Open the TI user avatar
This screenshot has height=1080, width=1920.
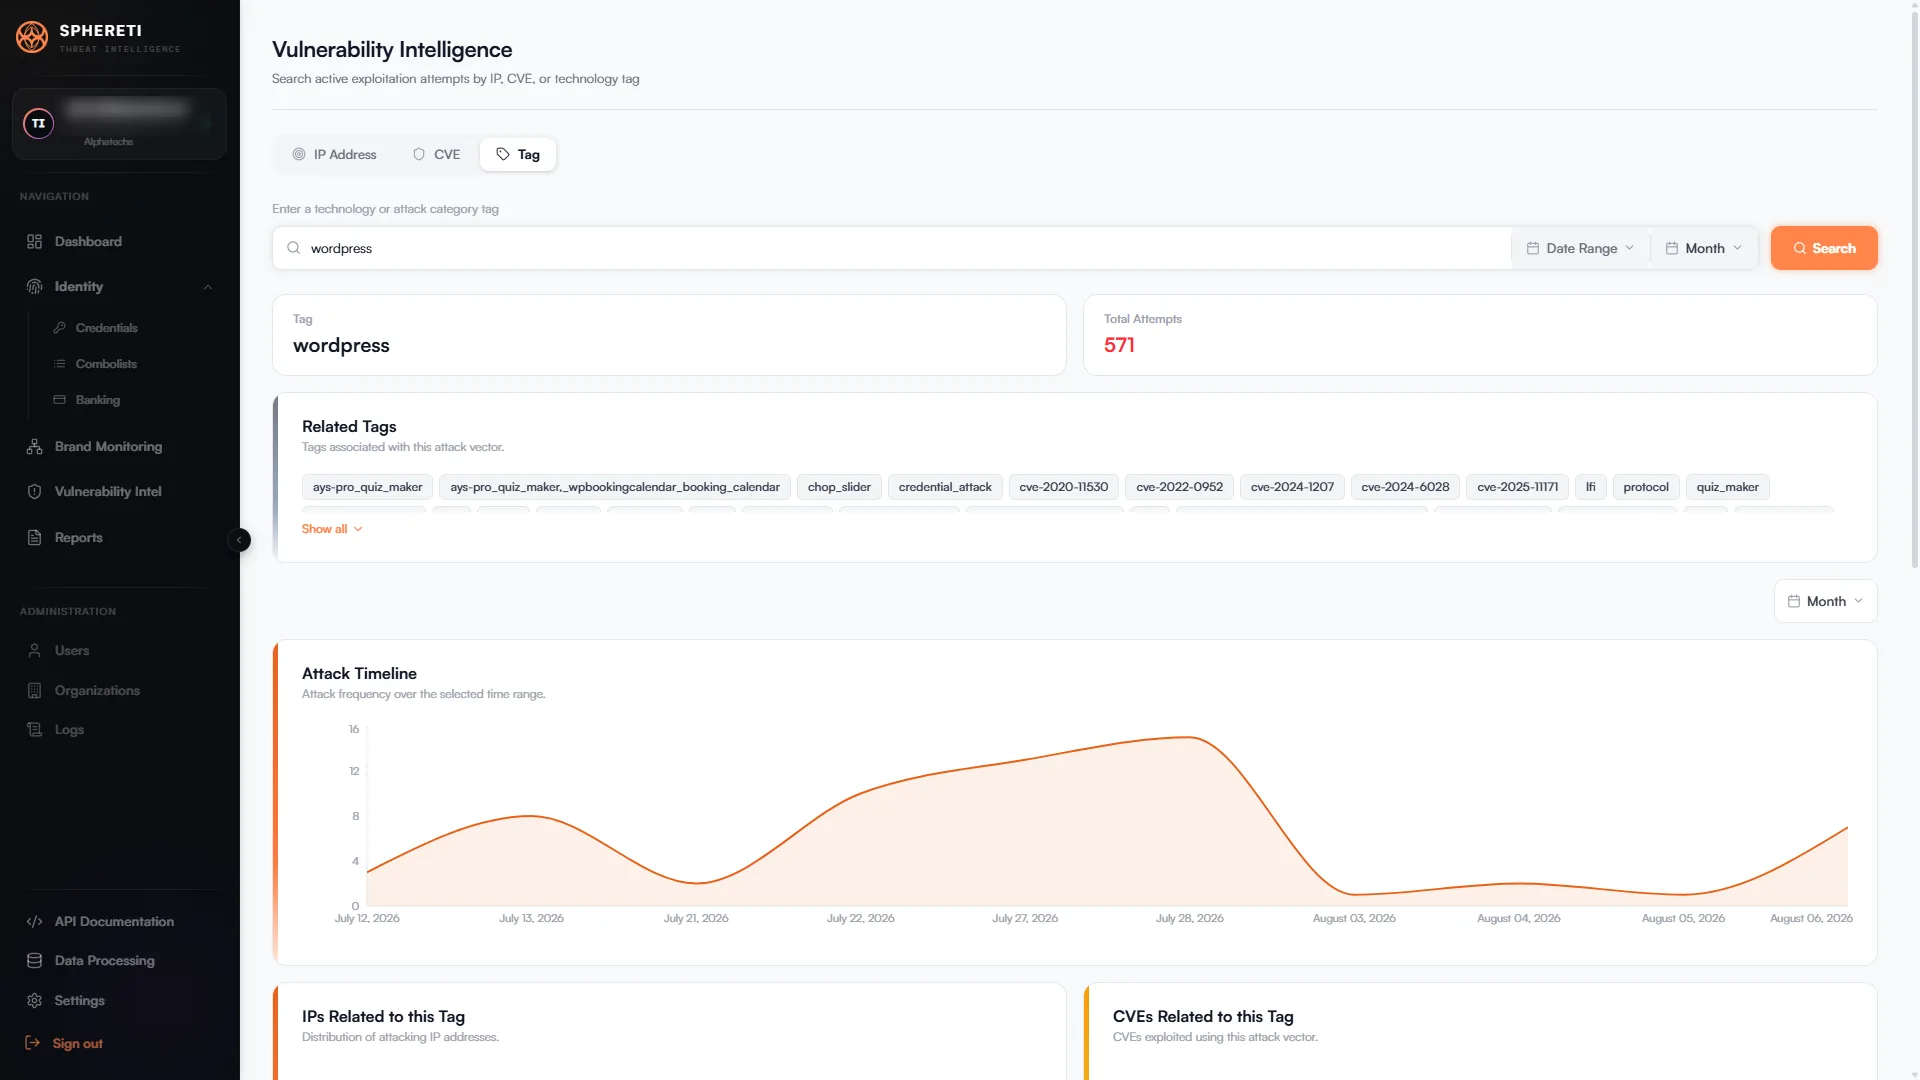[x=38, y=123]
